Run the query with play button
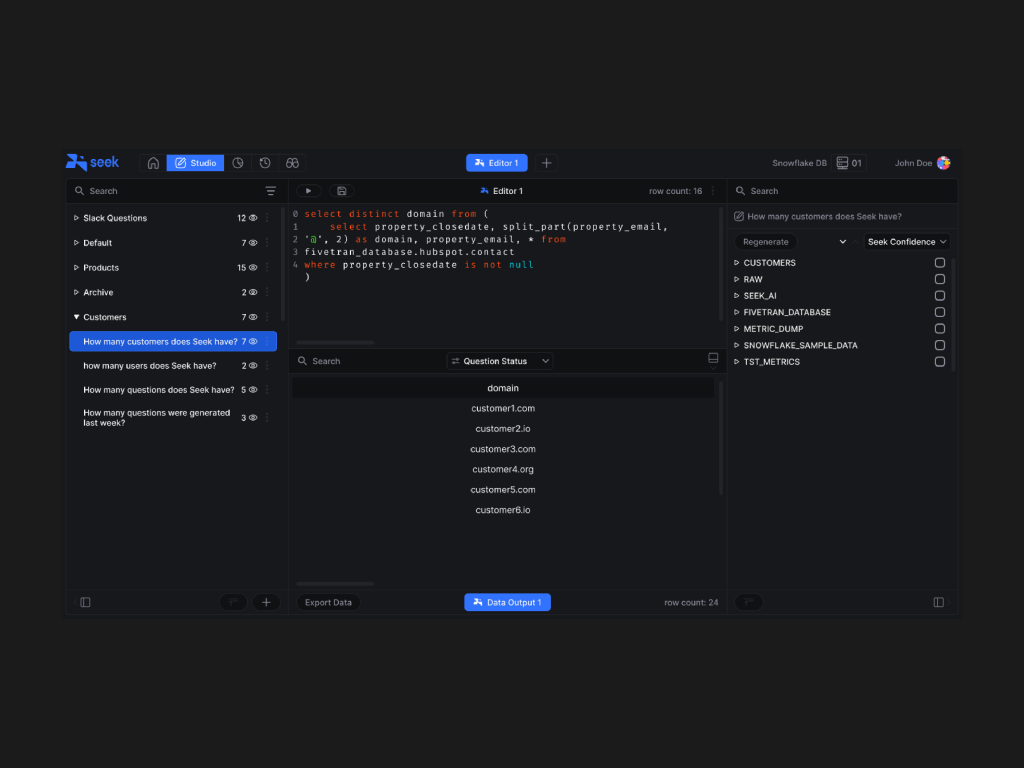This screenshot has height=768, width=1024. (309, 191)
